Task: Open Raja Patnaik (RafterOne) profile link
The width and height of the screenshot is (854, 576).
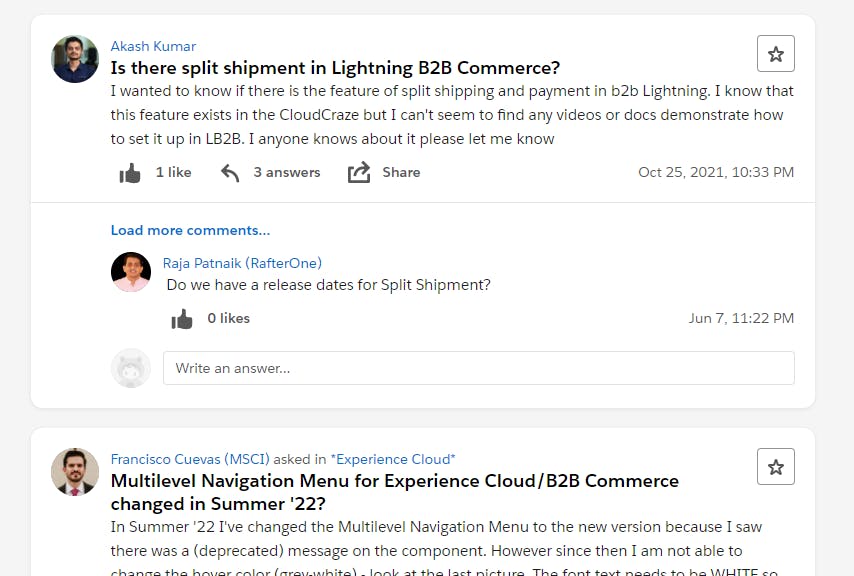Action: point(242,263)
